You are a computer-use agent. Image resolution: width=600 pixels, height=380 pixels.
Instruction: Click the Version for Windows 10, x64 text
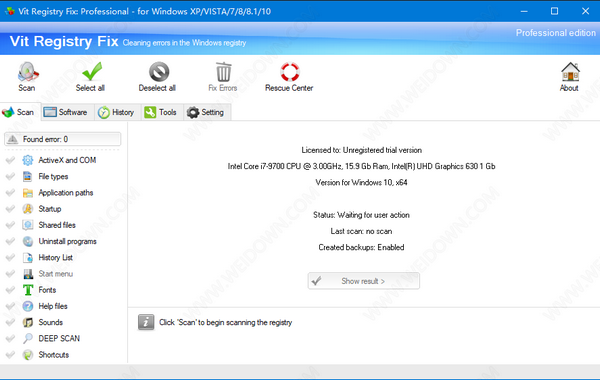[361, 183]
